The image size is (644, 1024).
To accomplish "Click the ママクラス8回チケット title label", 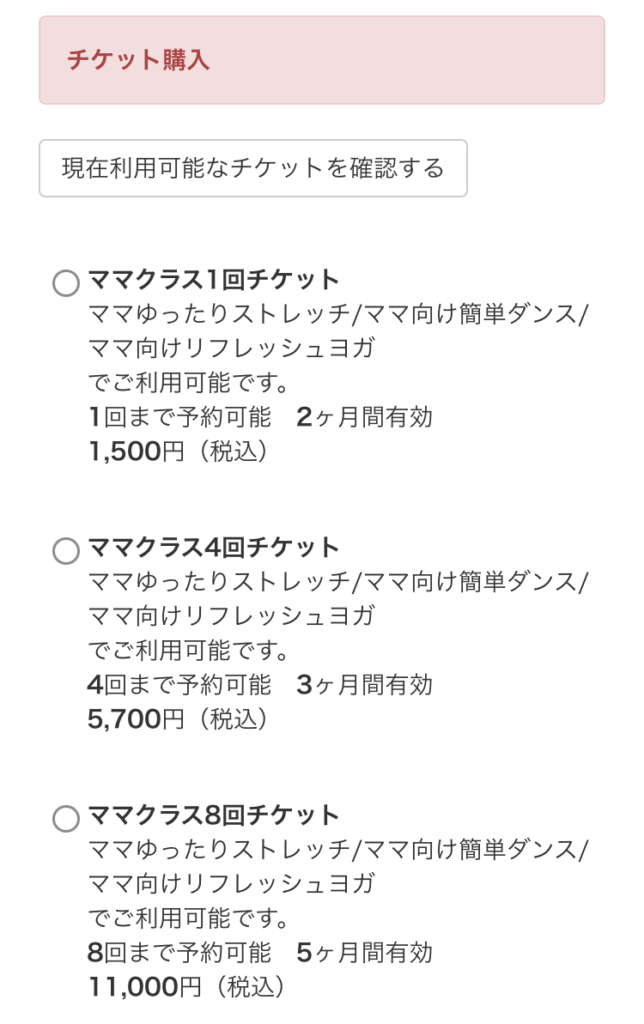I will [x=214, y=815].
